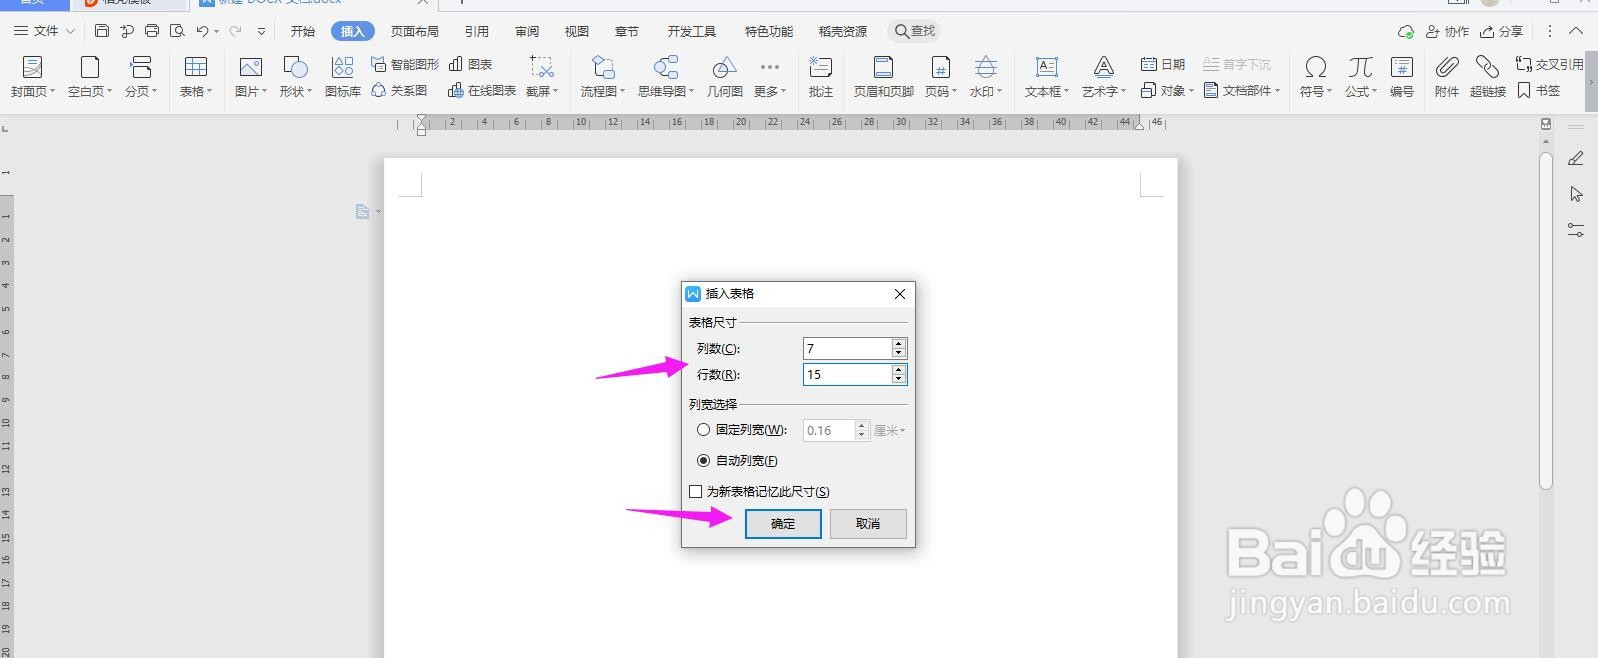Insert an online chart (在线图表)
The width and height of the screenshot is (1598, 658).
(482, 90)
